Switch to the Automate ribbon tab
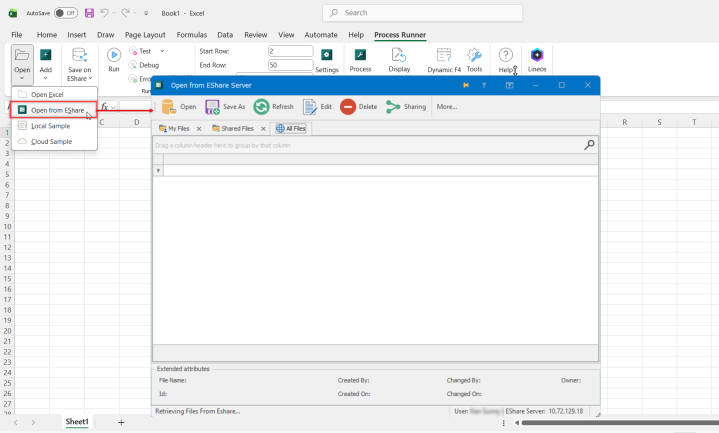Viewport: 719px width, 433px height. tap(321, 35)
